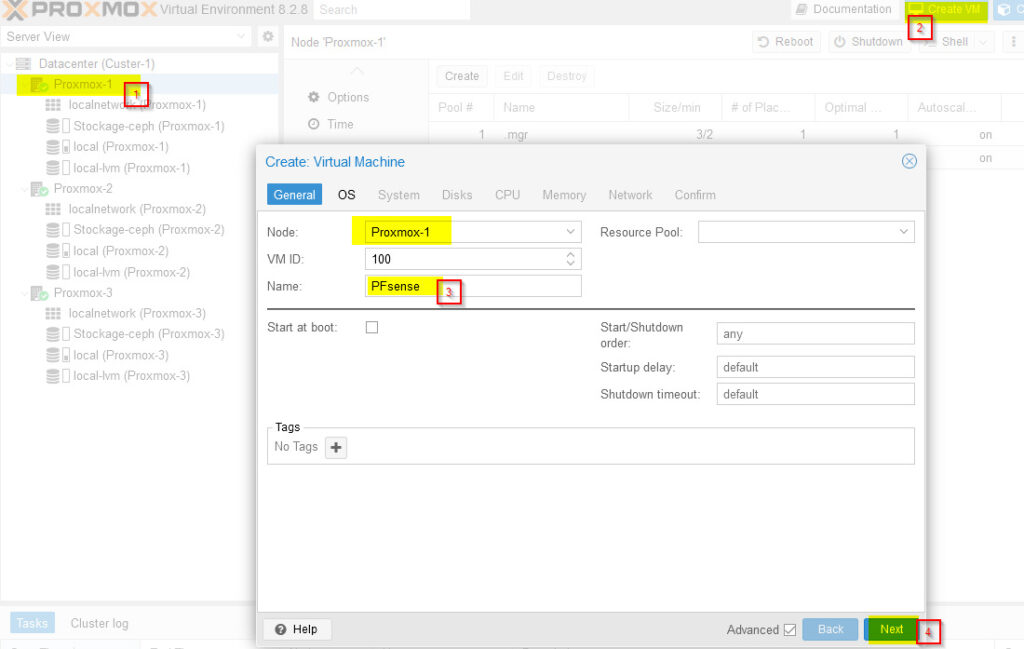Open the Node dropdown
1024x649 pixels.
(570, 232)
